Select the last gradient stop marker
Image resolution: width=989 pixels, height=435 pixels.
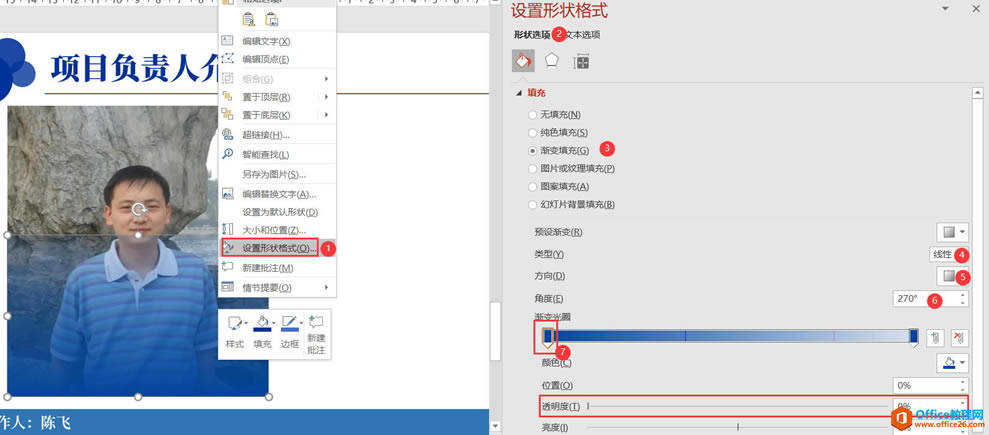coord(913,337)
